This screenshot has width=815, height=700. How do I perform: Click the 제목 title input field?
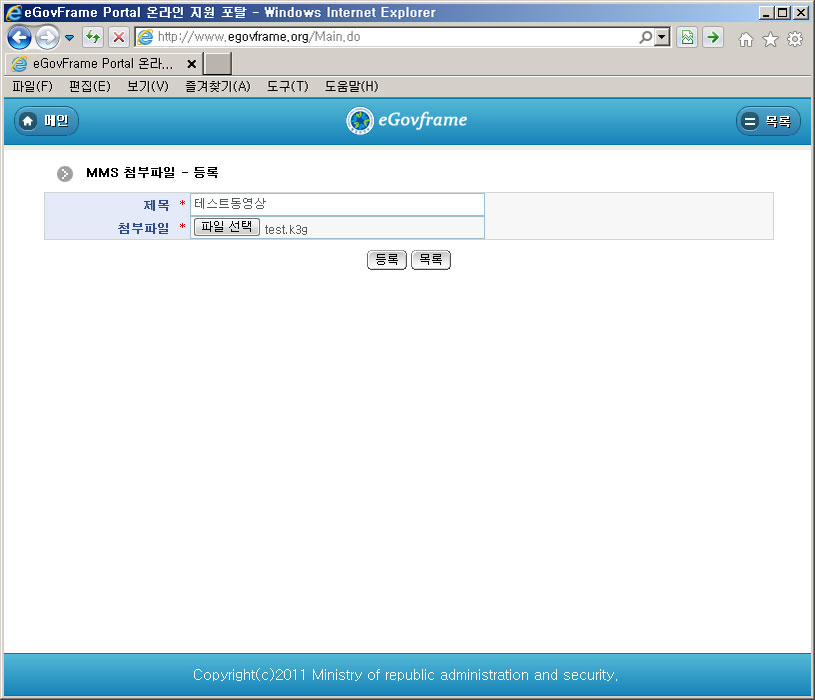(x=337, y=204)
